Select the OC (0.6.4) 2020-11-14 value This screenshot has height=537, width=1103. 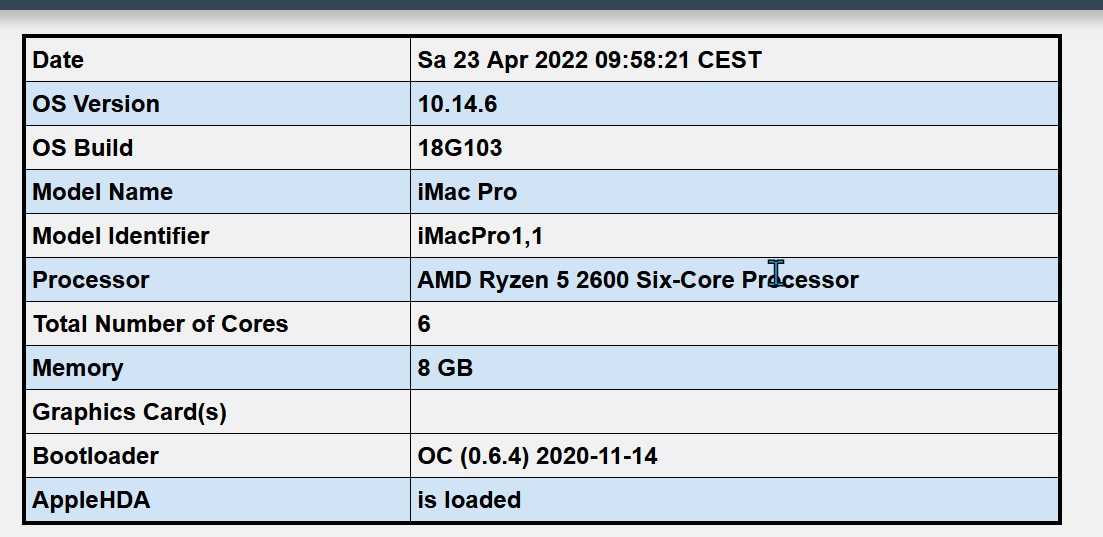[x=537, y=456]
